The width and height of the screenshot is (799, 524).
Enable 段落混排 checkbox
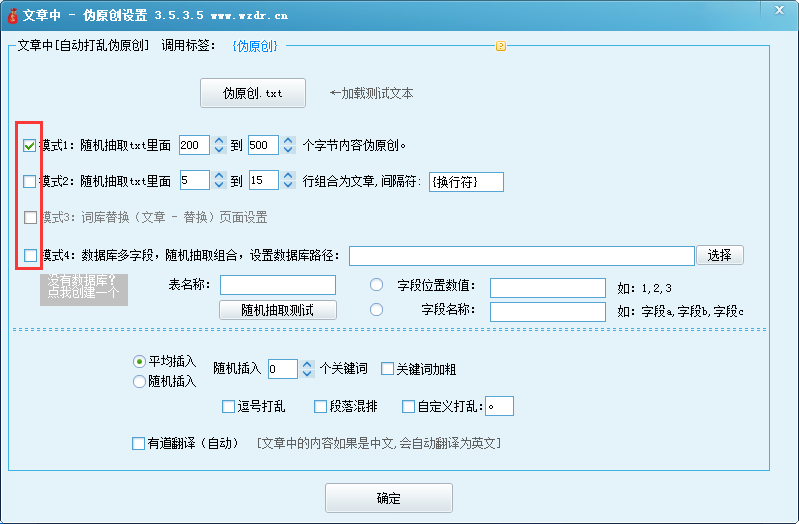(x=320, y=407)
